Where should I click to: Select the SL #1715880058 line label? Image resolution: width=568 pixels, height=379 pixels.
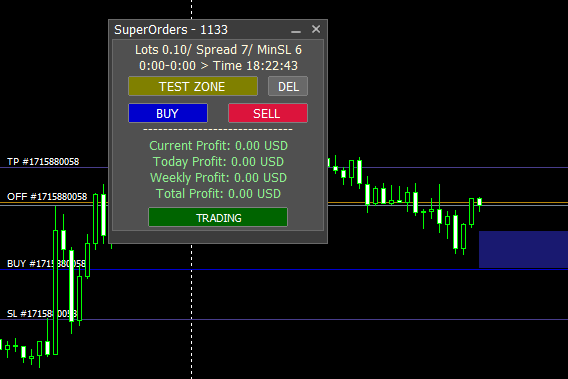(42, 313)
